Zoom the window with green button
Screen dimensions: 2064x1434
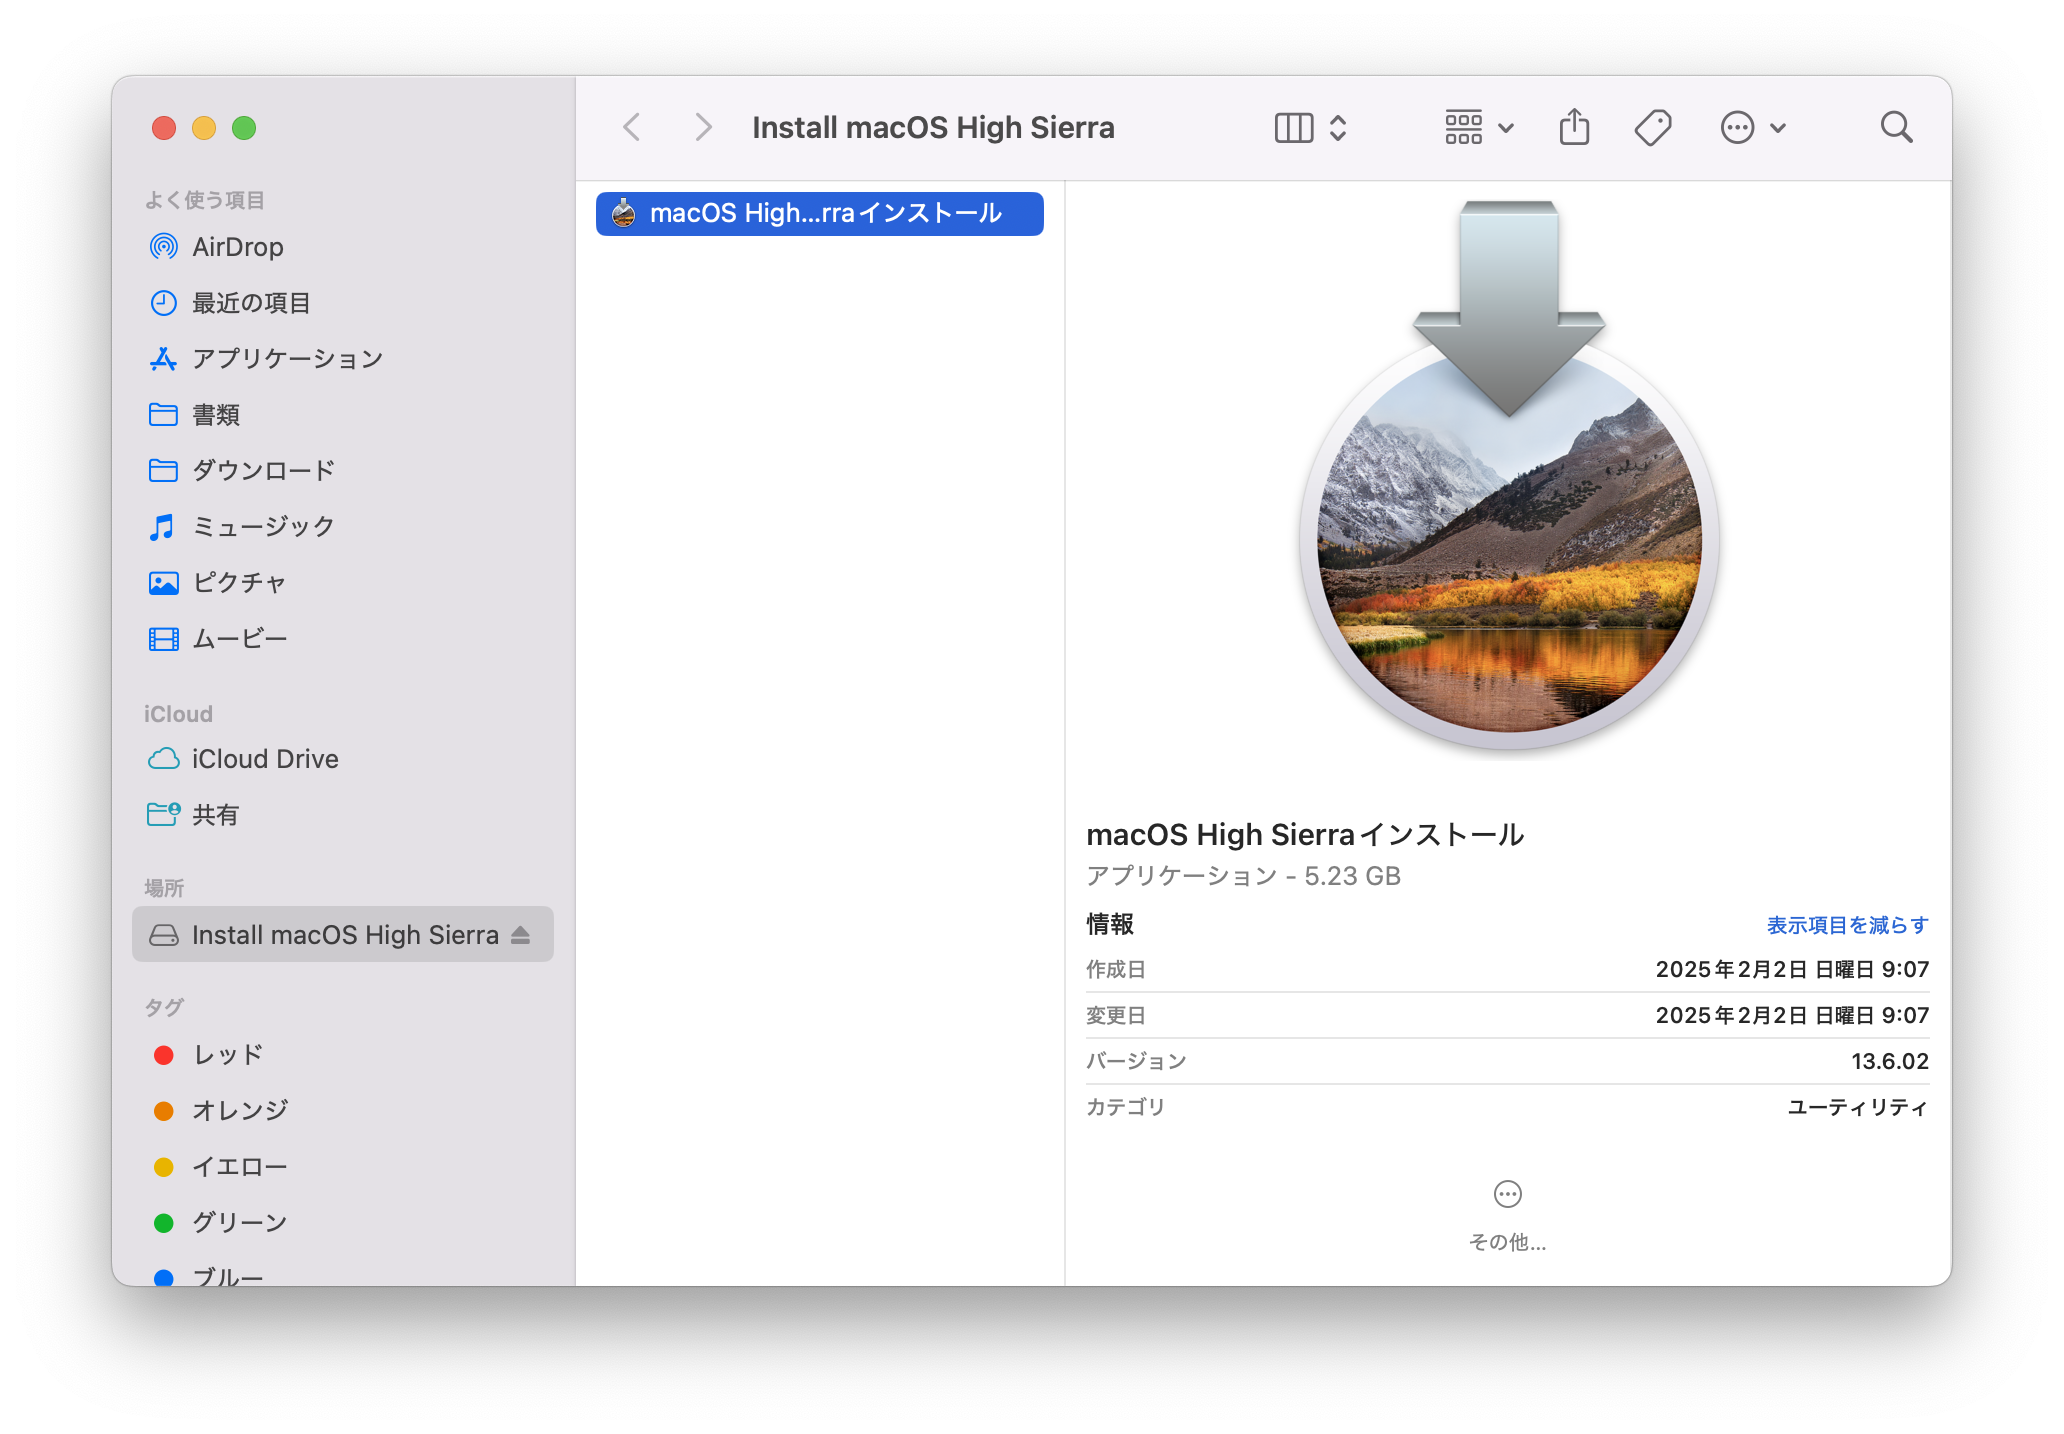(244, 128)
